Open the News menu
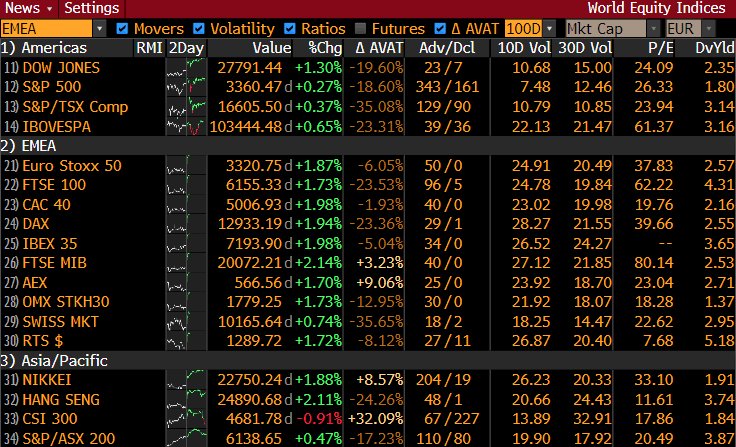 pyautogui.click(x=28, y=8)
